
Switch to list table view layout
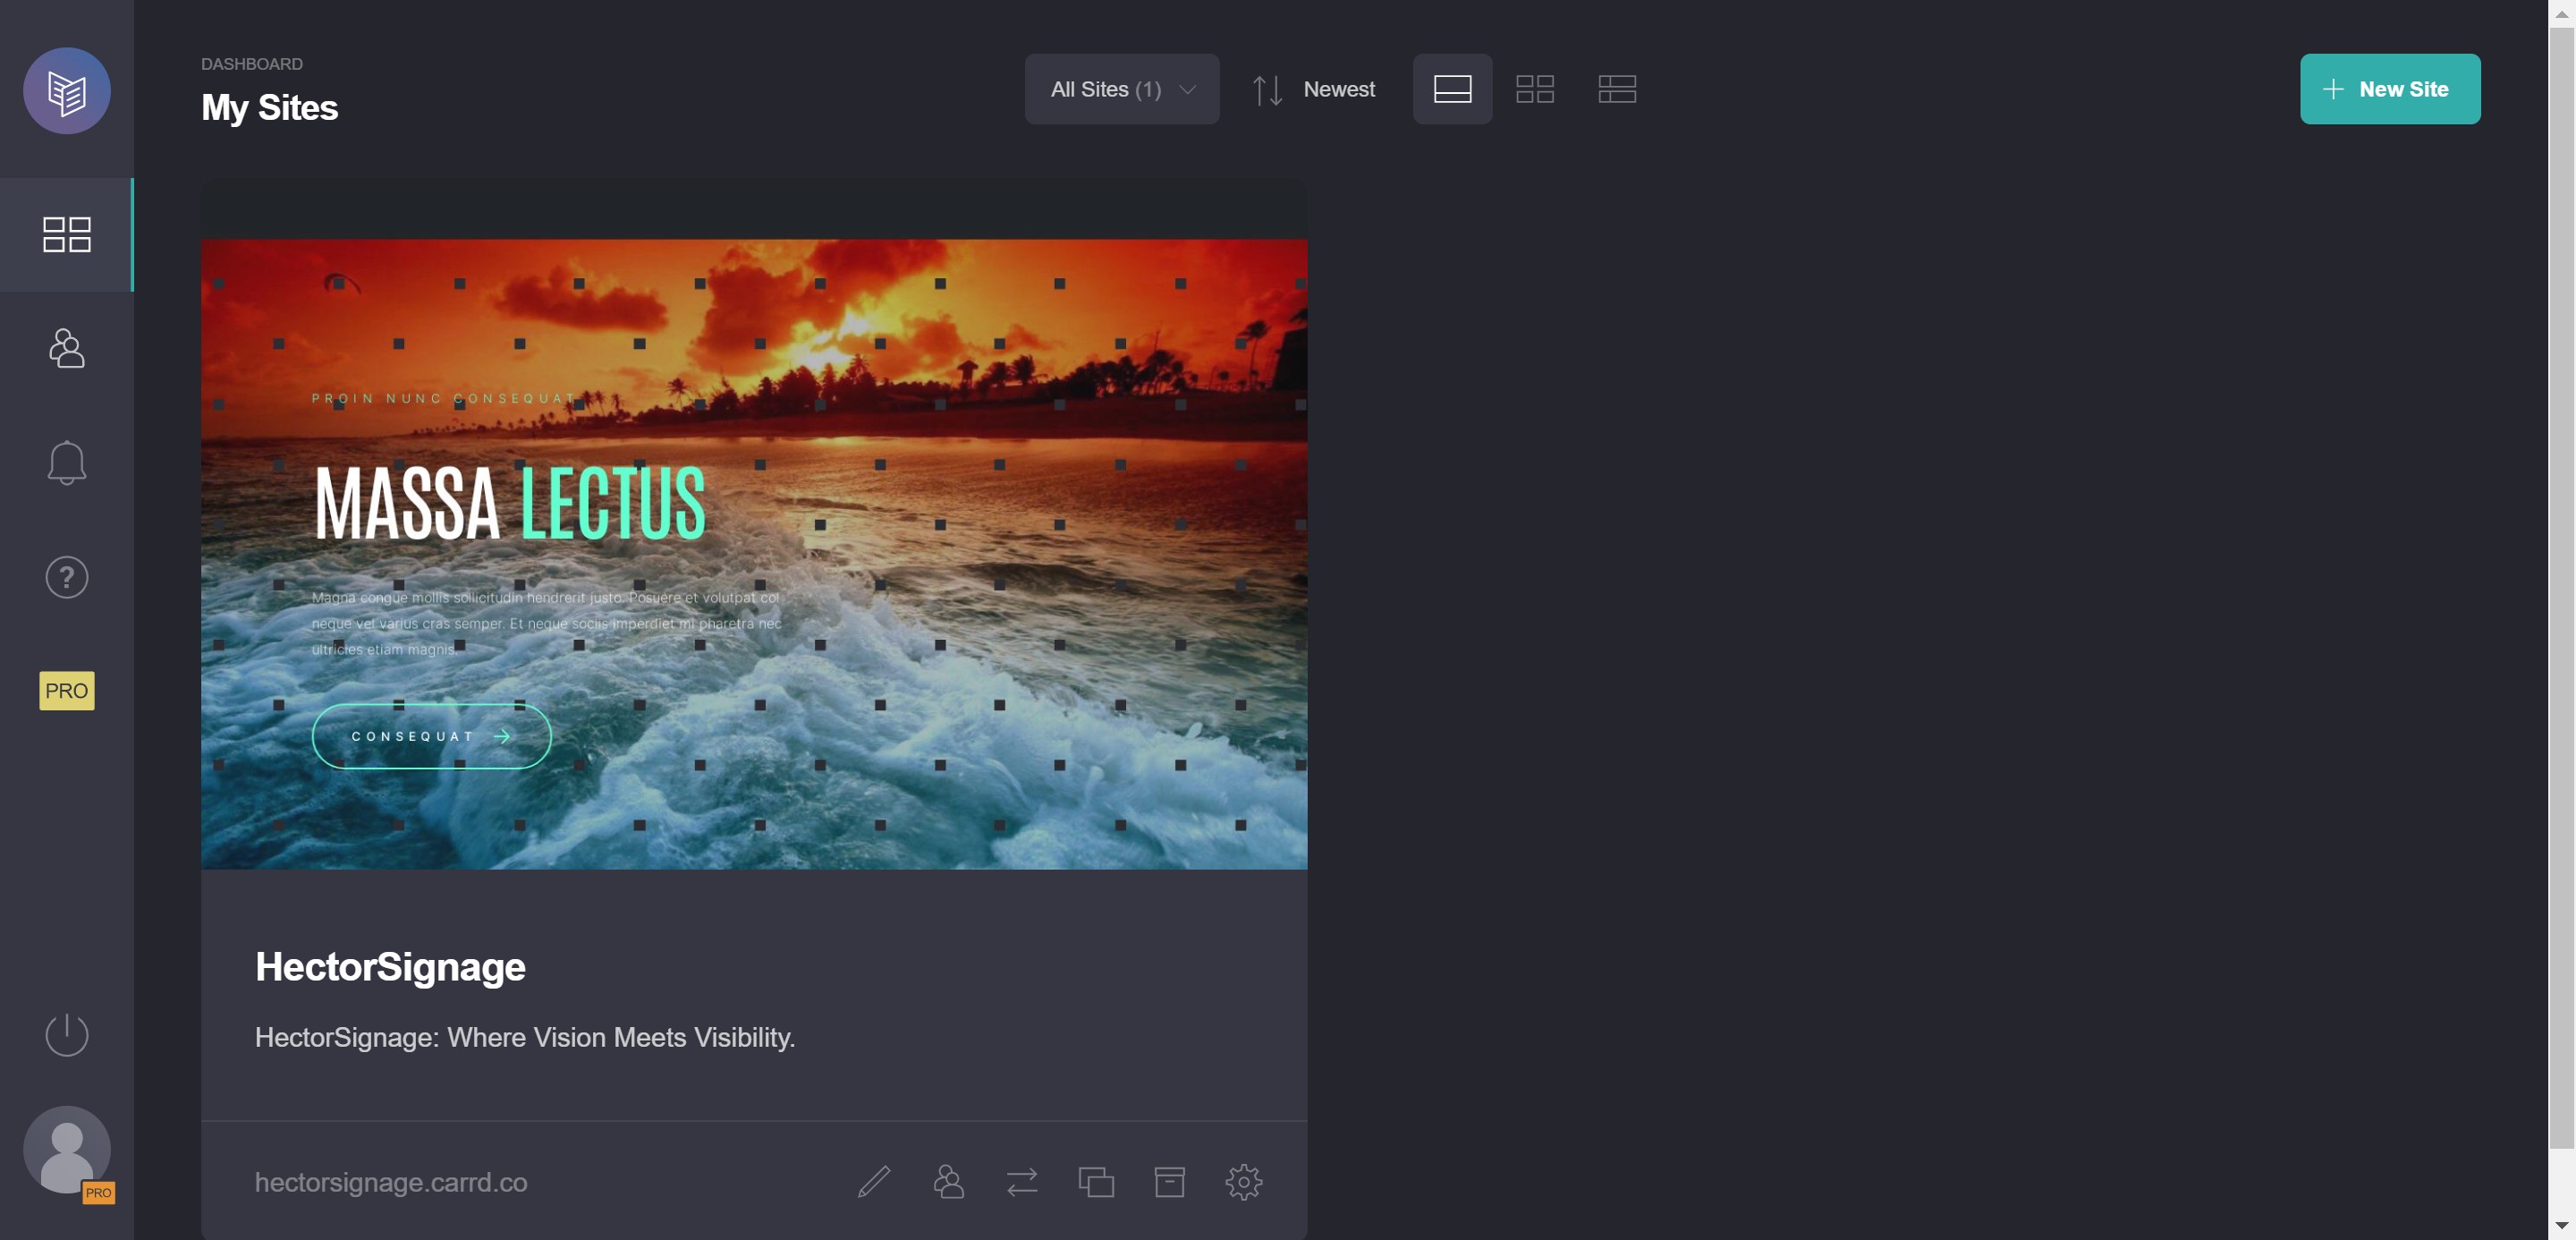tap(1616, 89)
